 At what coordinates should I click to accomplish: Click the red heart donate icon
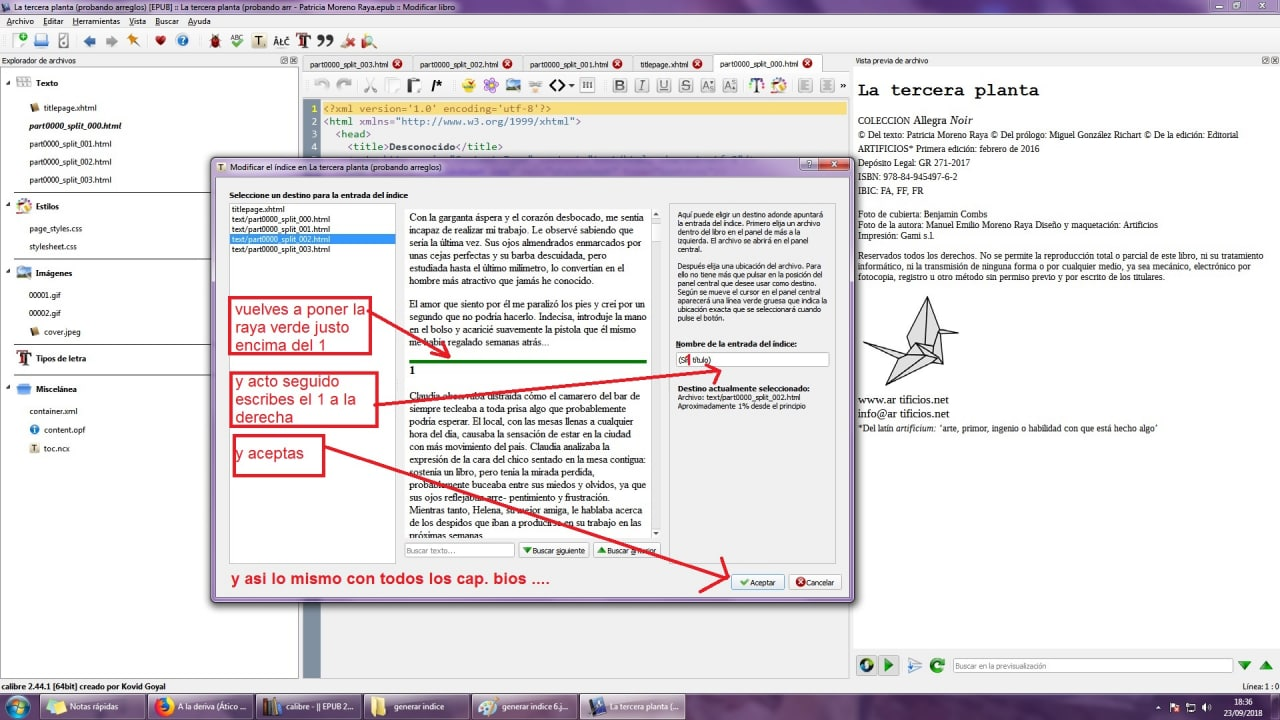point(160,41)
